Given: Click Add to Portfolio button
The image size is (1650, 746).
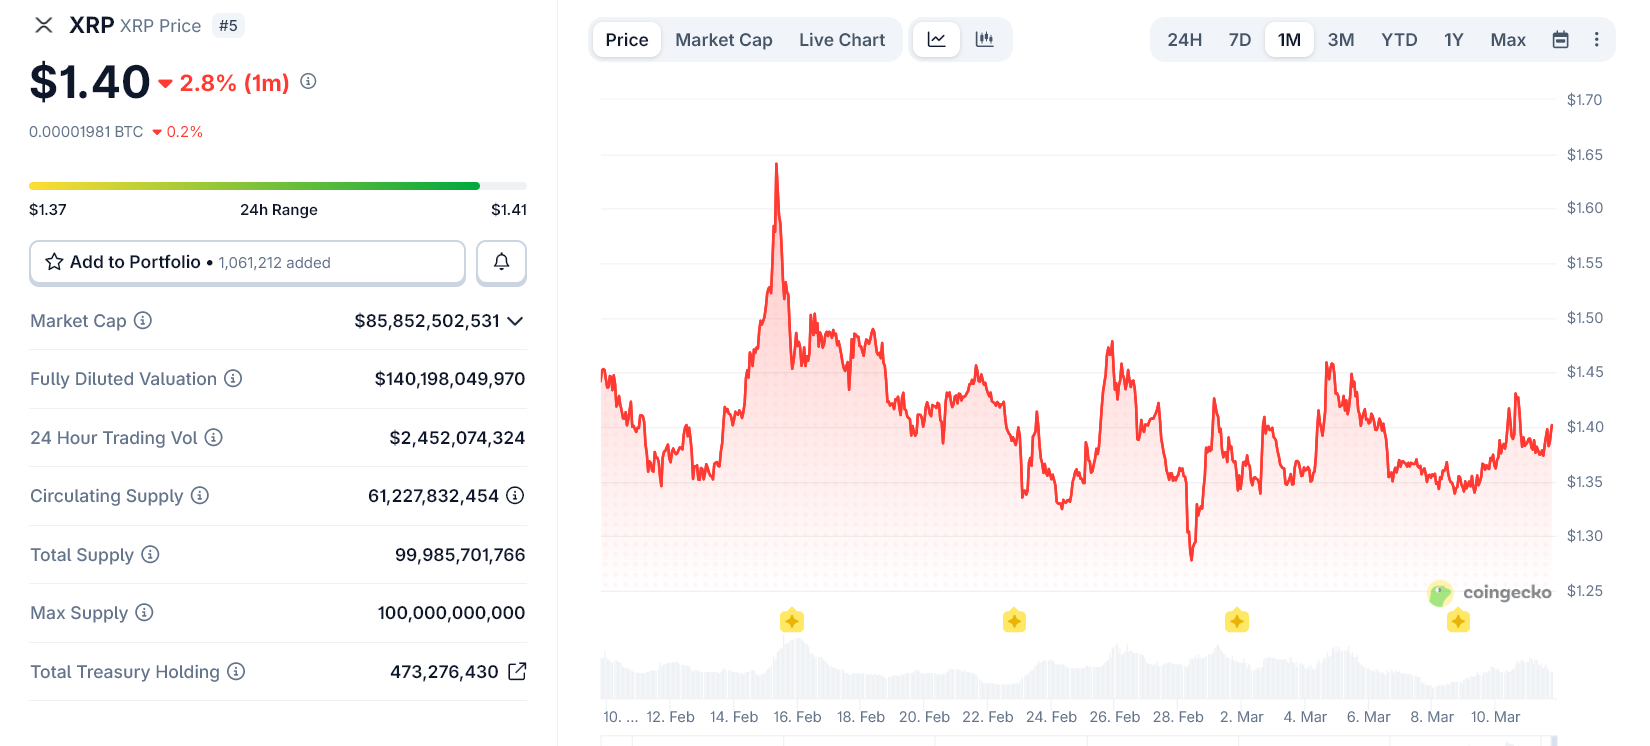Looking at the screenshot, I should pyautogui.click(x=247, y=262).
